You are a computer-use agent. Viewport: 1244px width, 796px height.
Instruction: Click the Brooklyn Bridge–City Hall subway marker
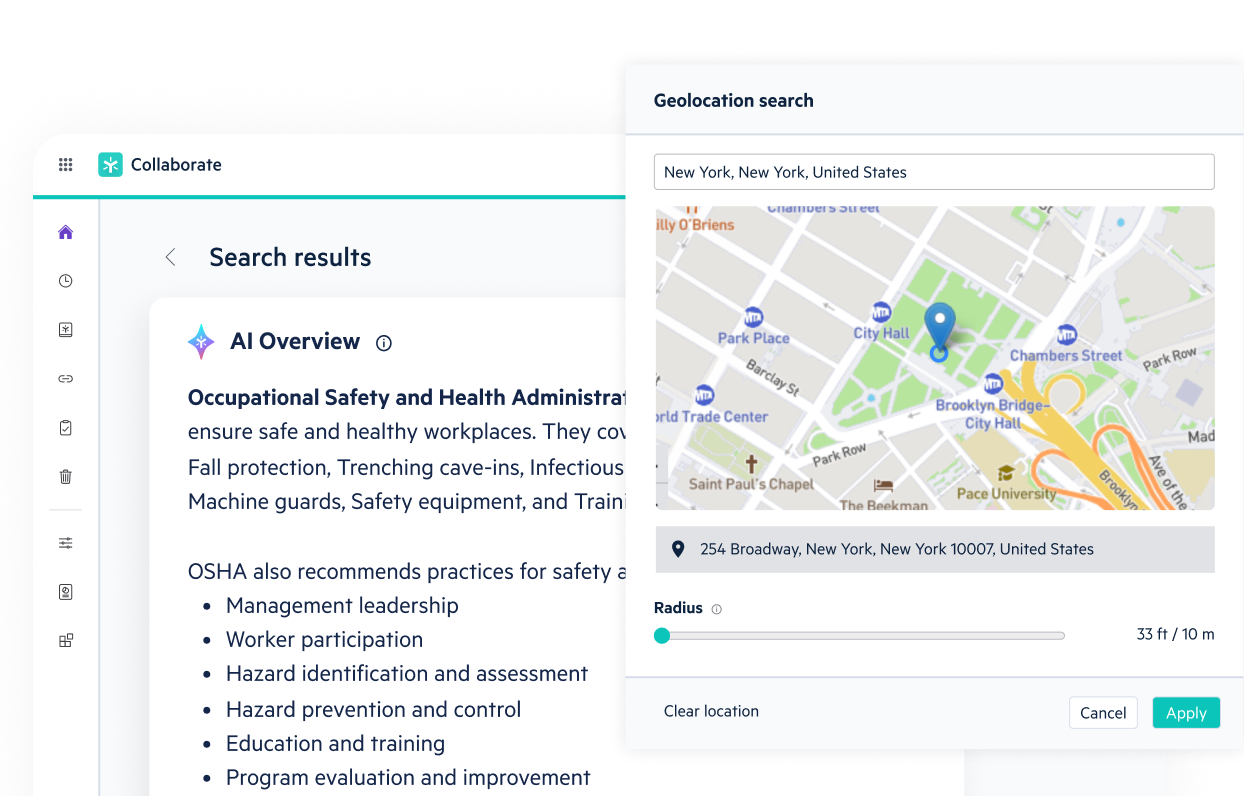coord(993,383)
